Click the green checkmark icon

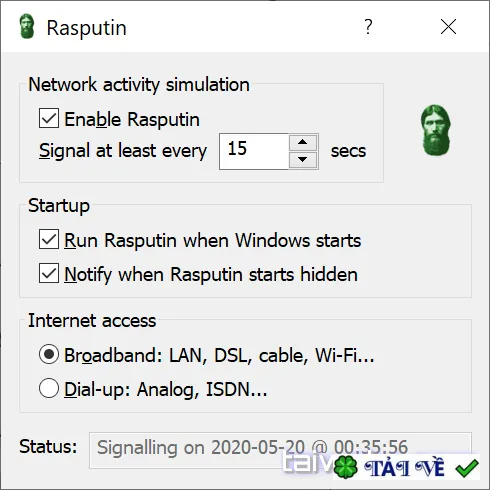click(x=467, y=468)
